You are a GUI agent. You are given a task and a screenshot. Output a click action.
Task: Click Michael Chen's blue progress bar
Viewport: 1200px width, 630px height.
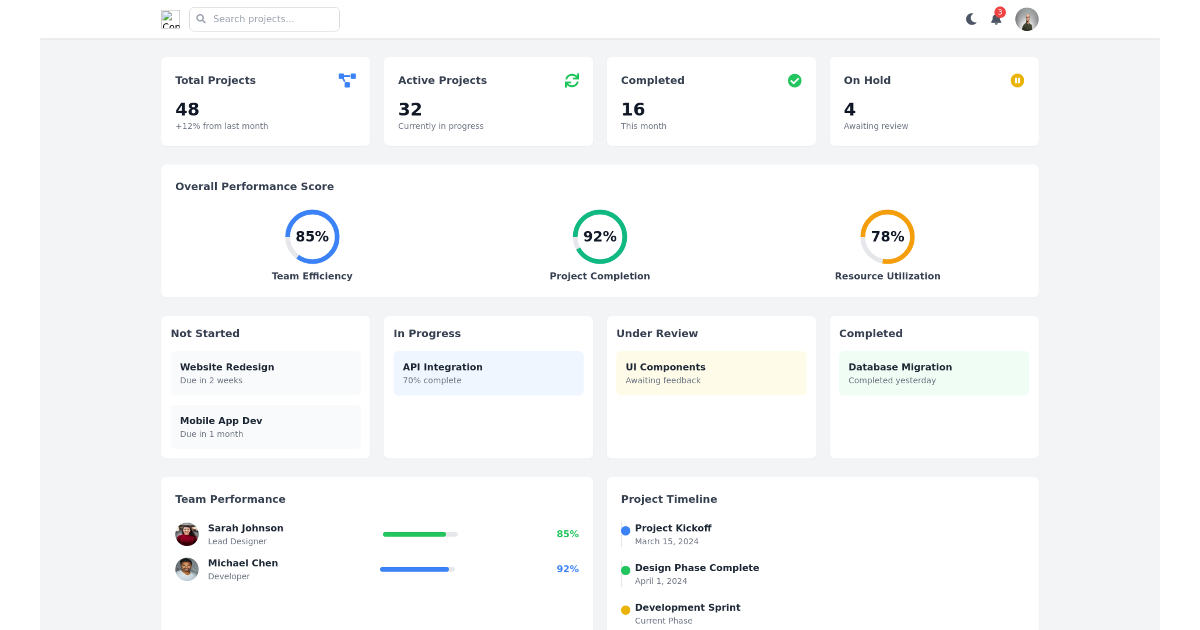tap(415, 569)
